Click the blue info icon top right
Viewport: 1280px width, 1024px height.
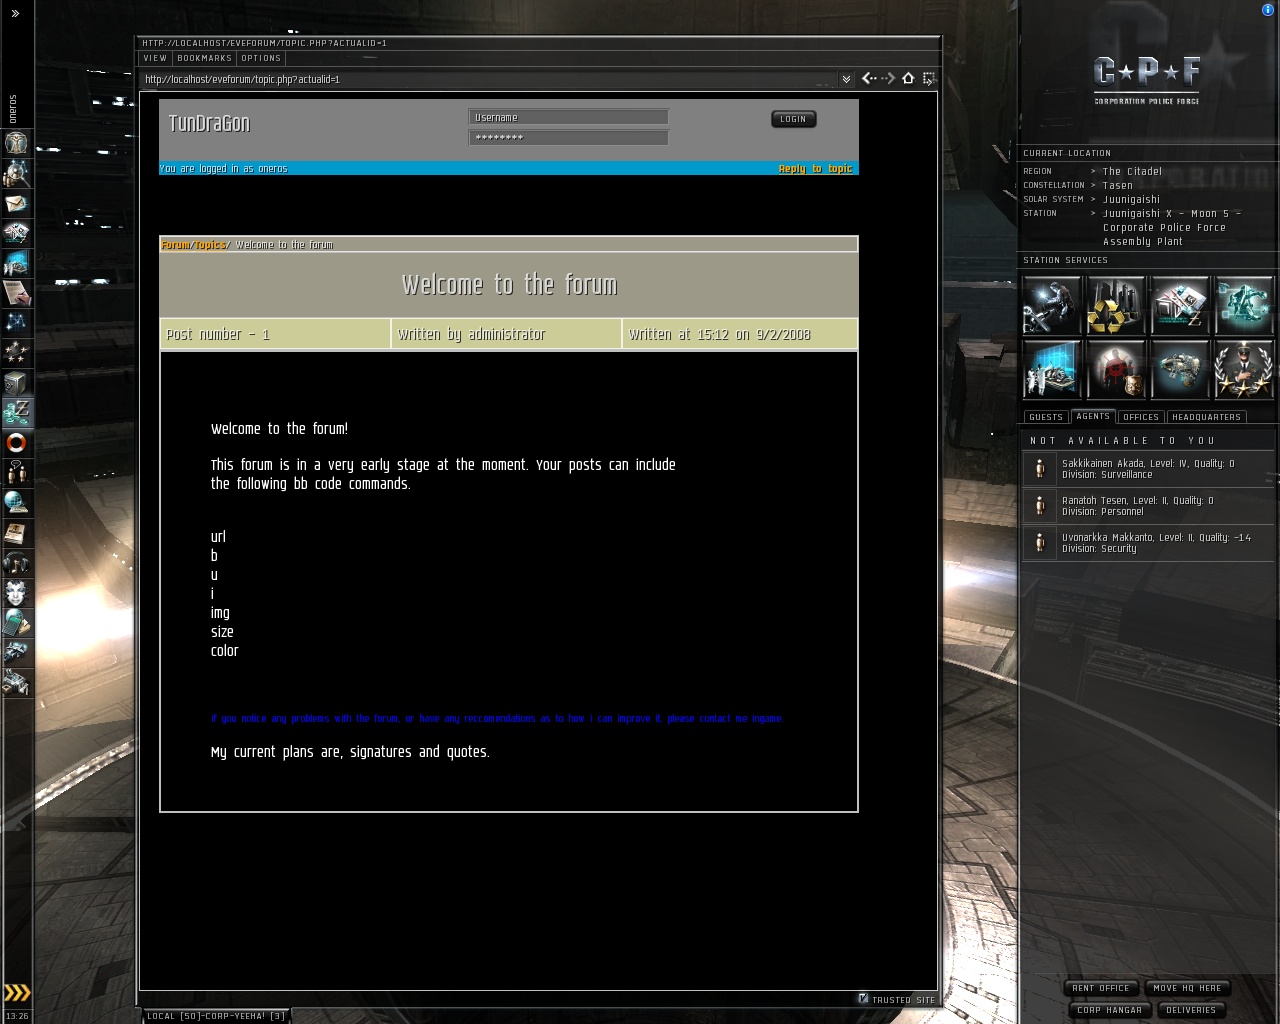(1268, 10)
